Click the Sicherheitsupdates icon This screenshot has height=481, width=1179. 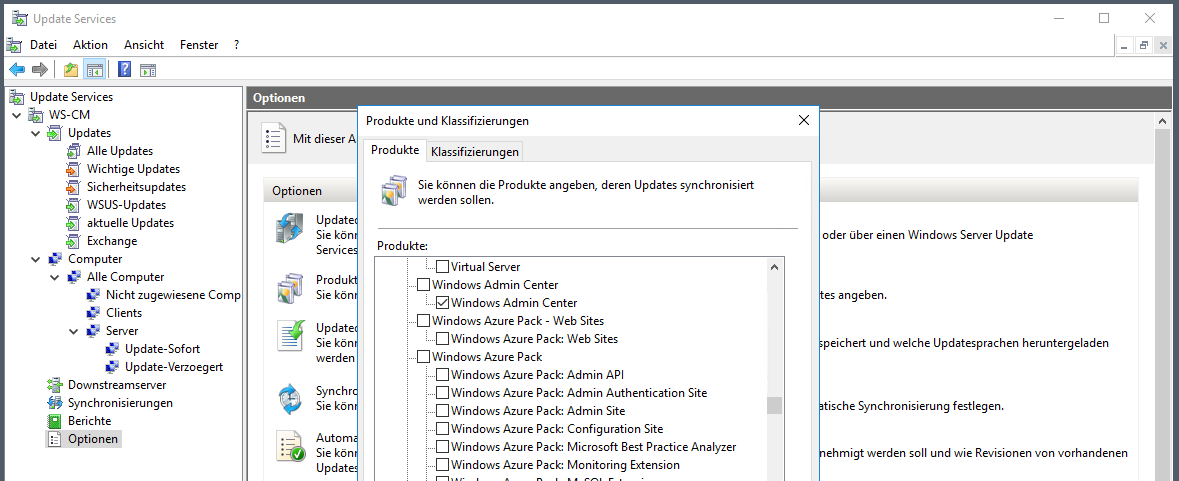[73, 187]
